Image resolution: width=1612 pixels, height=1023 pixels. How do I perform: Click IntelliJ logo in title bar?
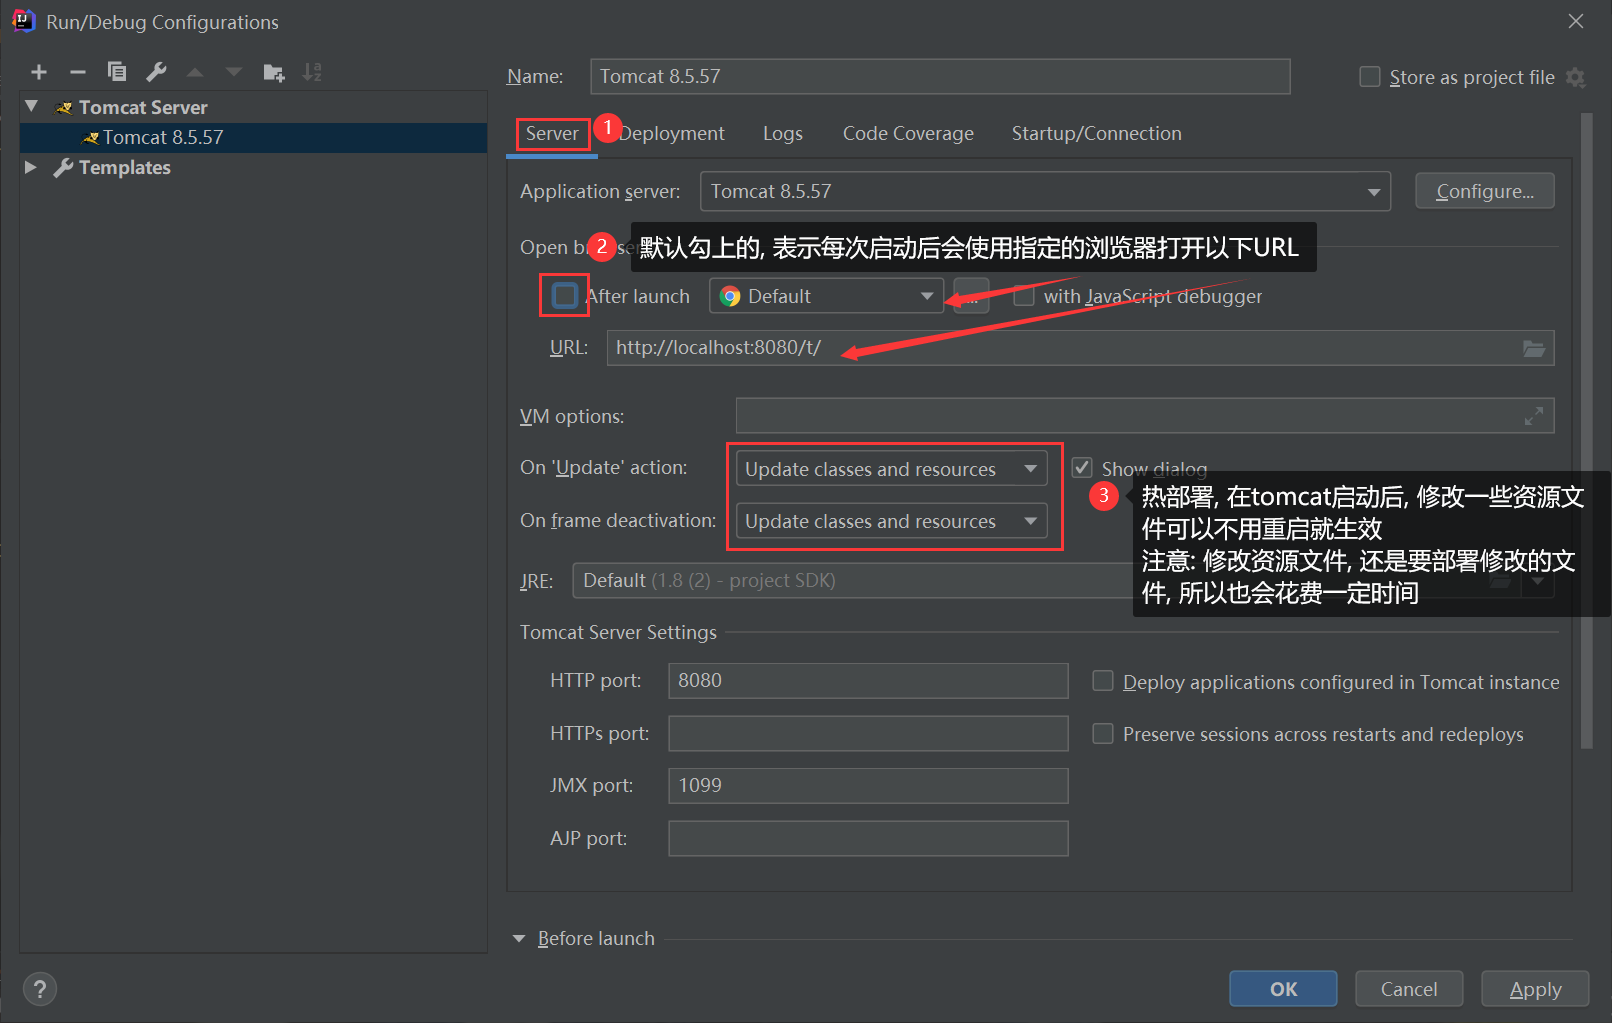(x=22, y=21)
